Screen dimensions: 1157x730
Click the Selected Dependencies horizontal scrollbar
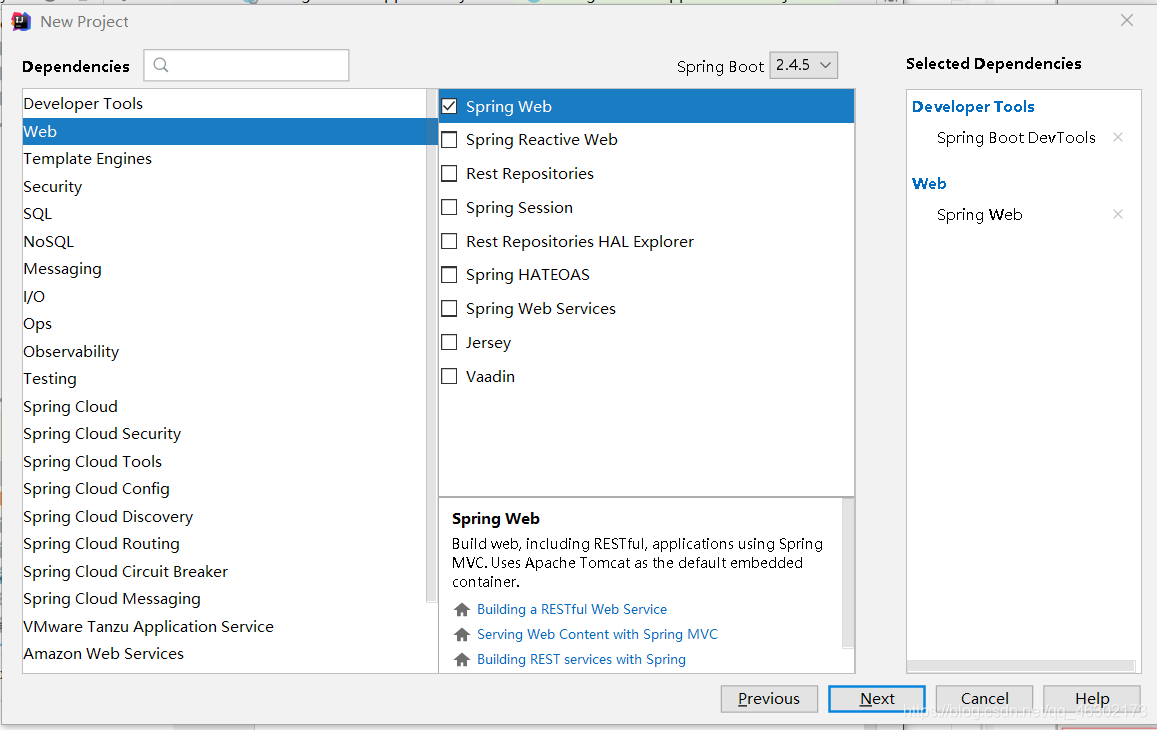(x=1020, y=666)
